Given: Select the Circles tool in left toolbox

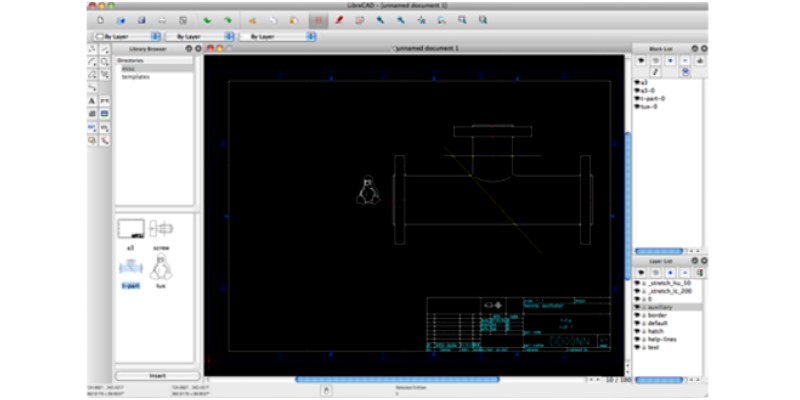Looking at the screenshot, I should 105,62.
